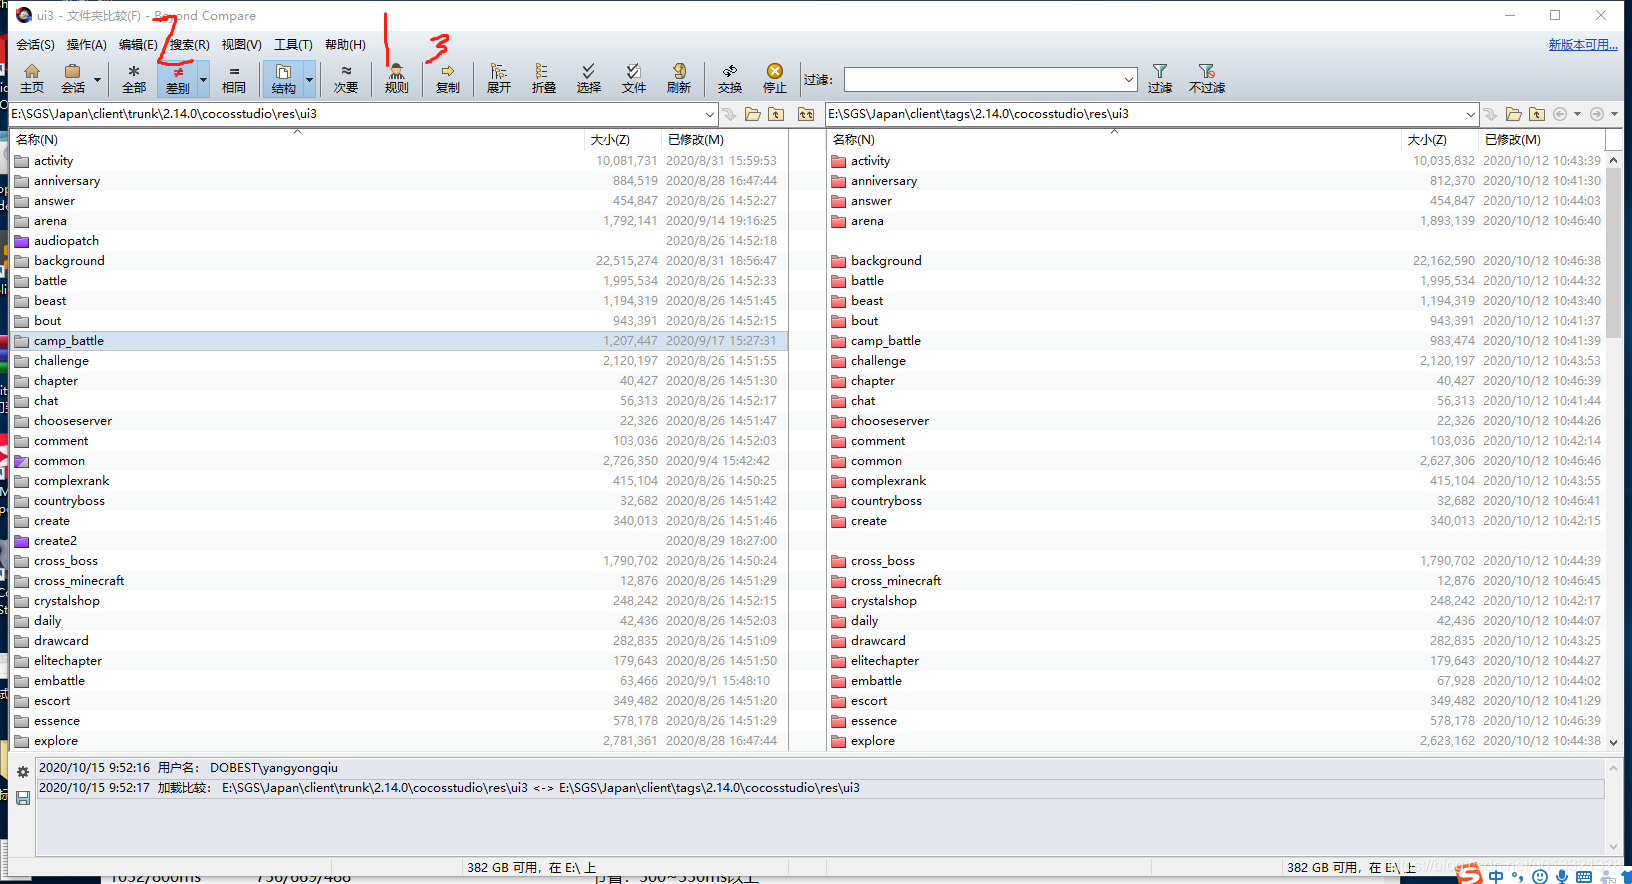Click the log panel settings gear icon

pos(22,772)
